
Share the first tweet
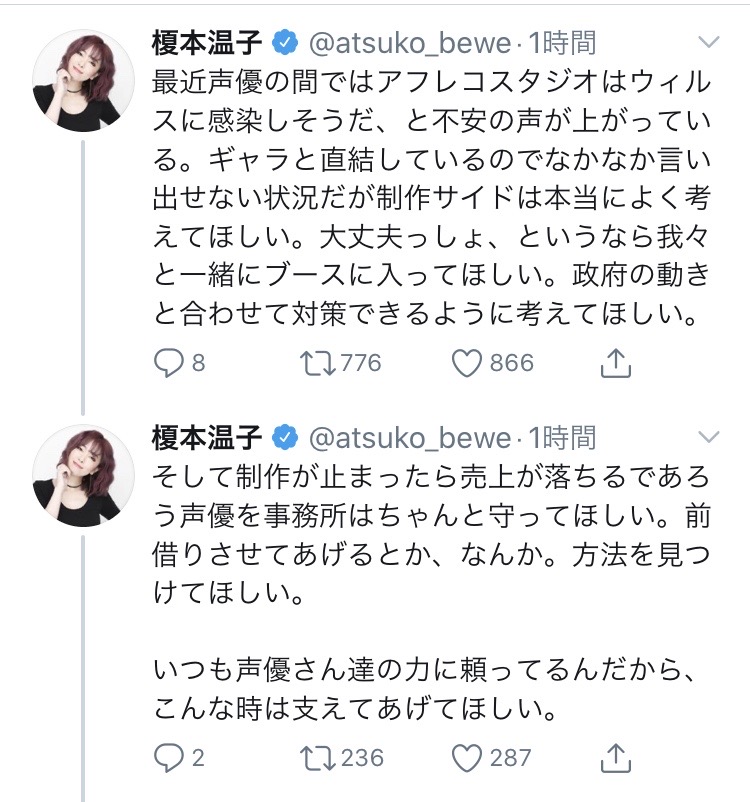click(614, 363)
